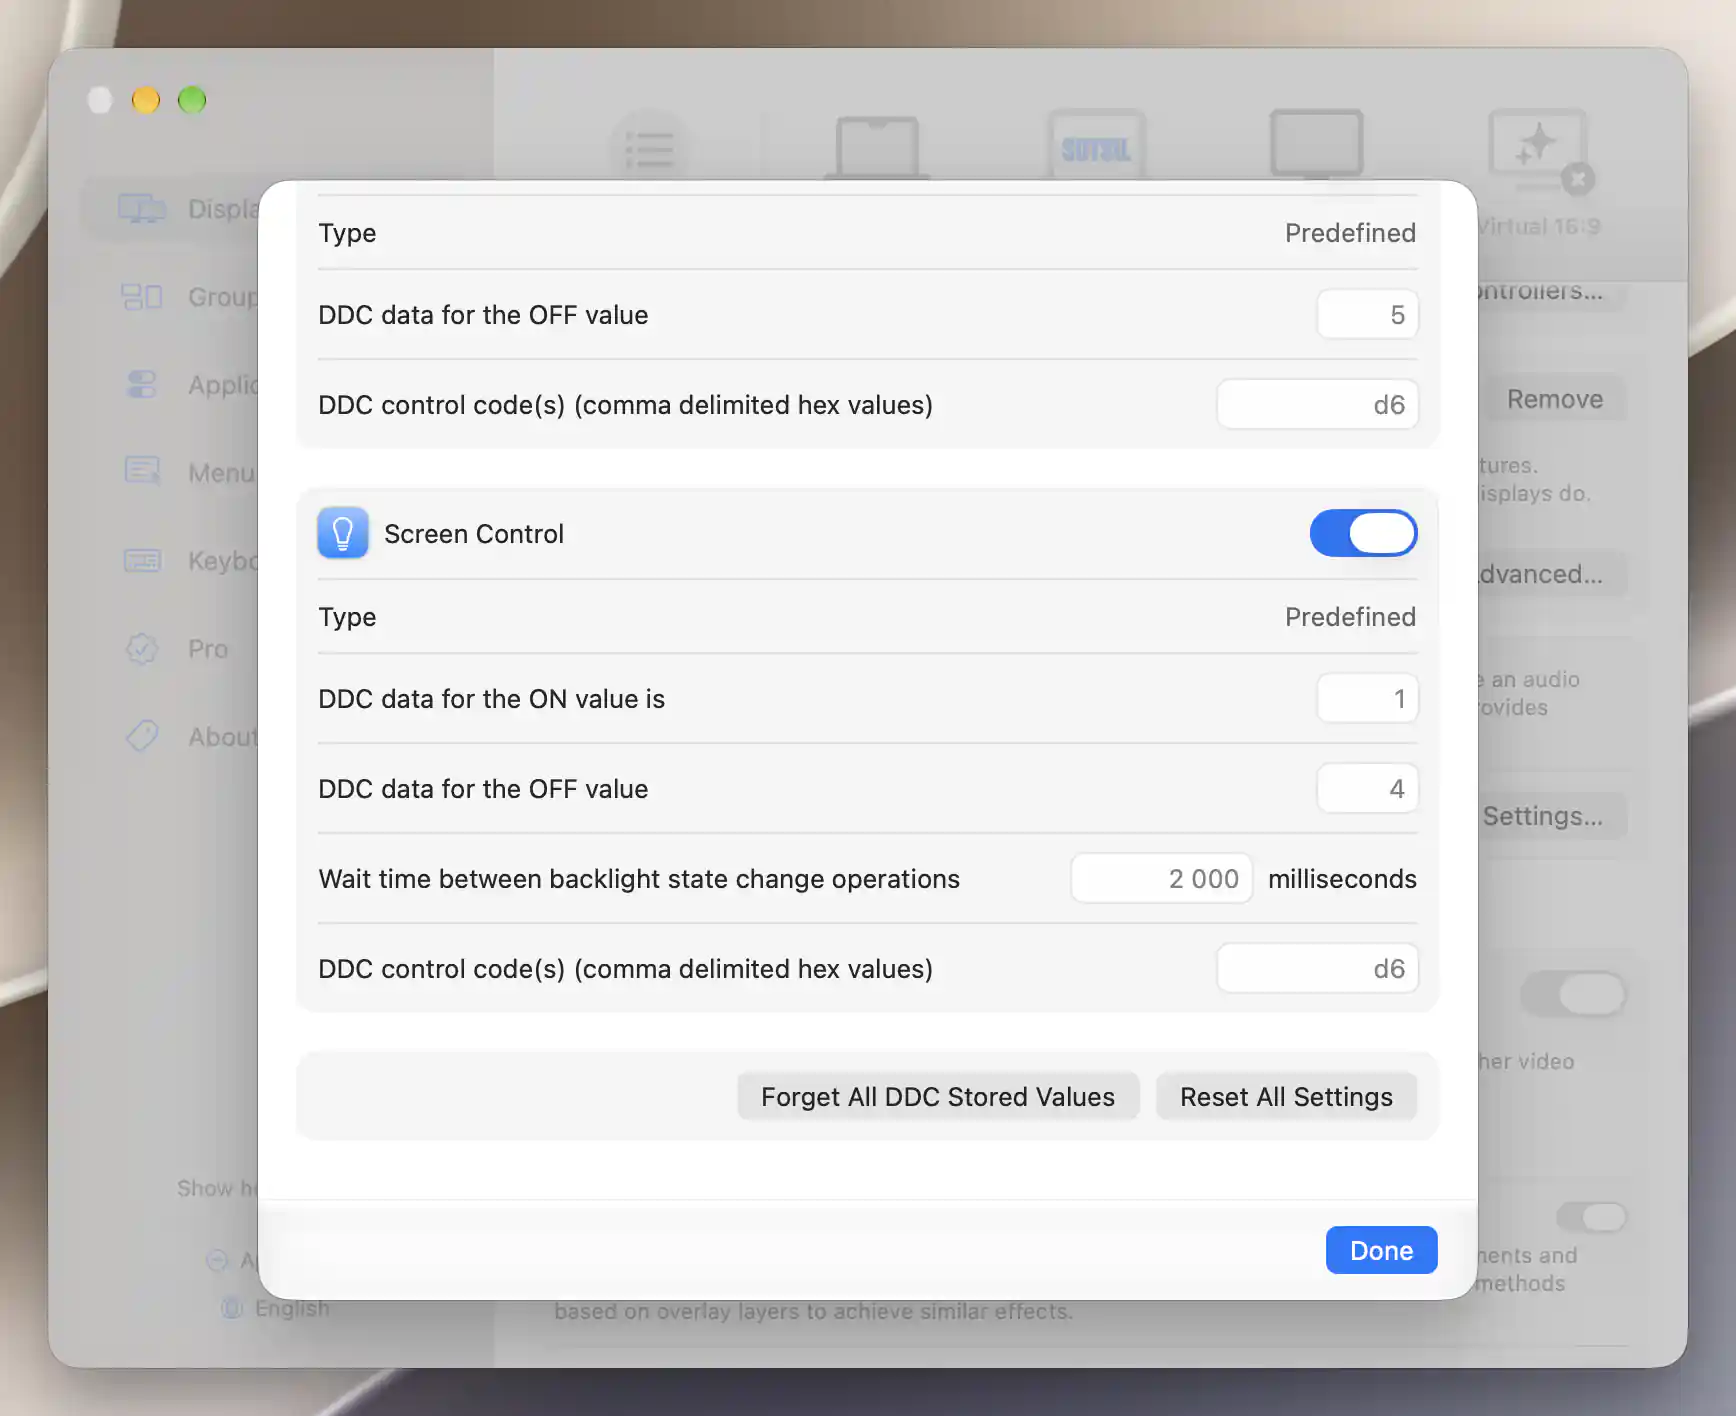Select the laptop display icon in background

[877, 147]
